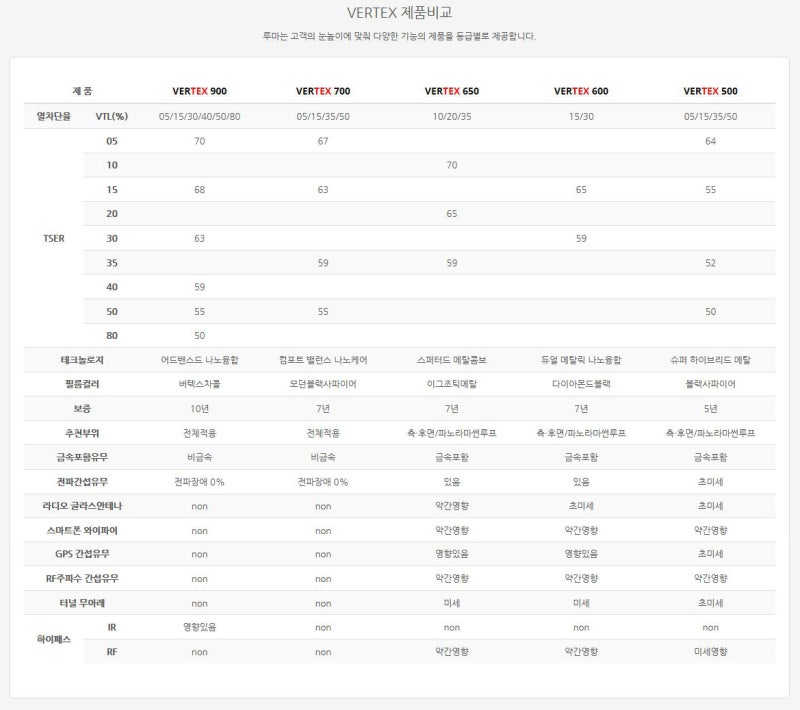Click value "52" in VERTEX 500 column
Viewport: 800px width, 710px height.
point(710,263)
